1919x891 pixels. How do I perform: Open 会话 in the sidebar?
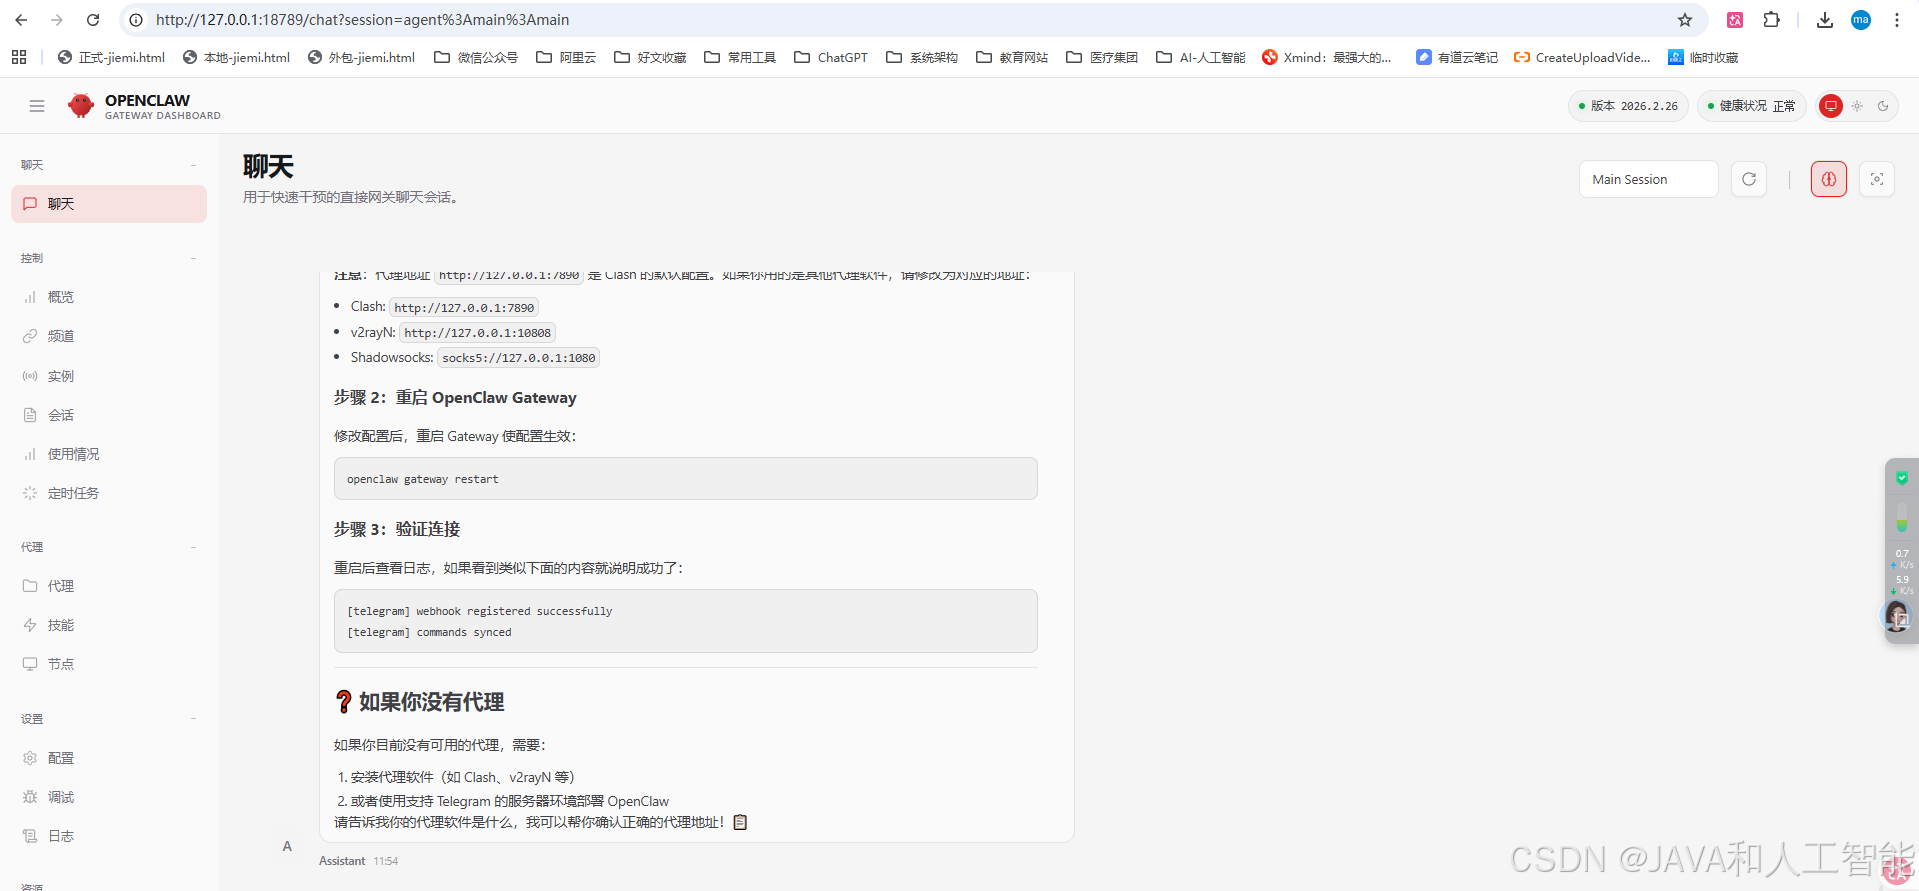coord(109,415)
